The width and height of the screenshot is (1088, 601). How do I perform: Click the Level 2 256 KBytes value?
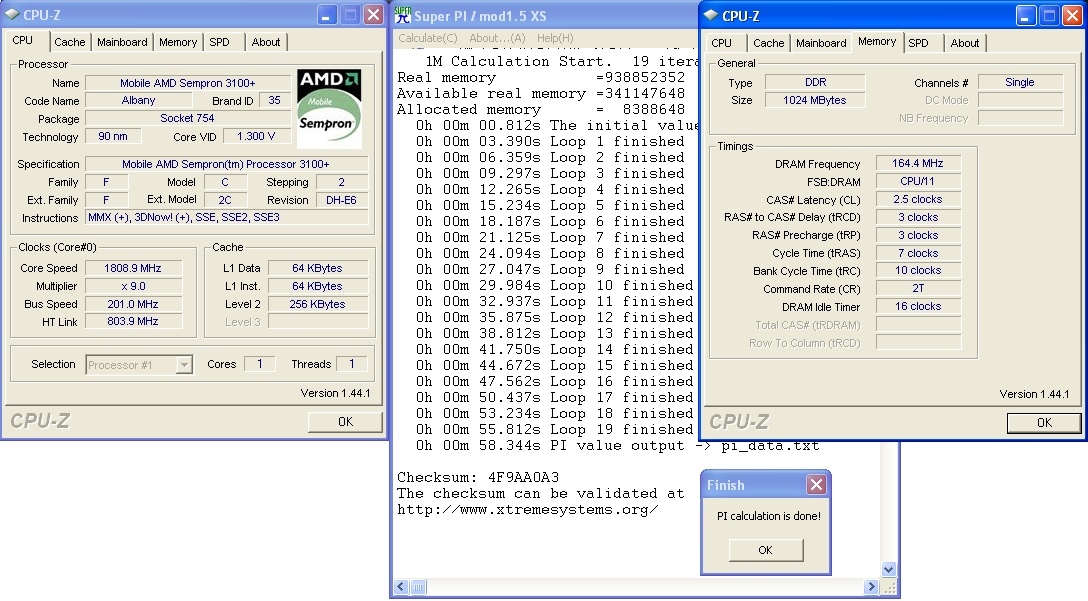tap(318, 304)
